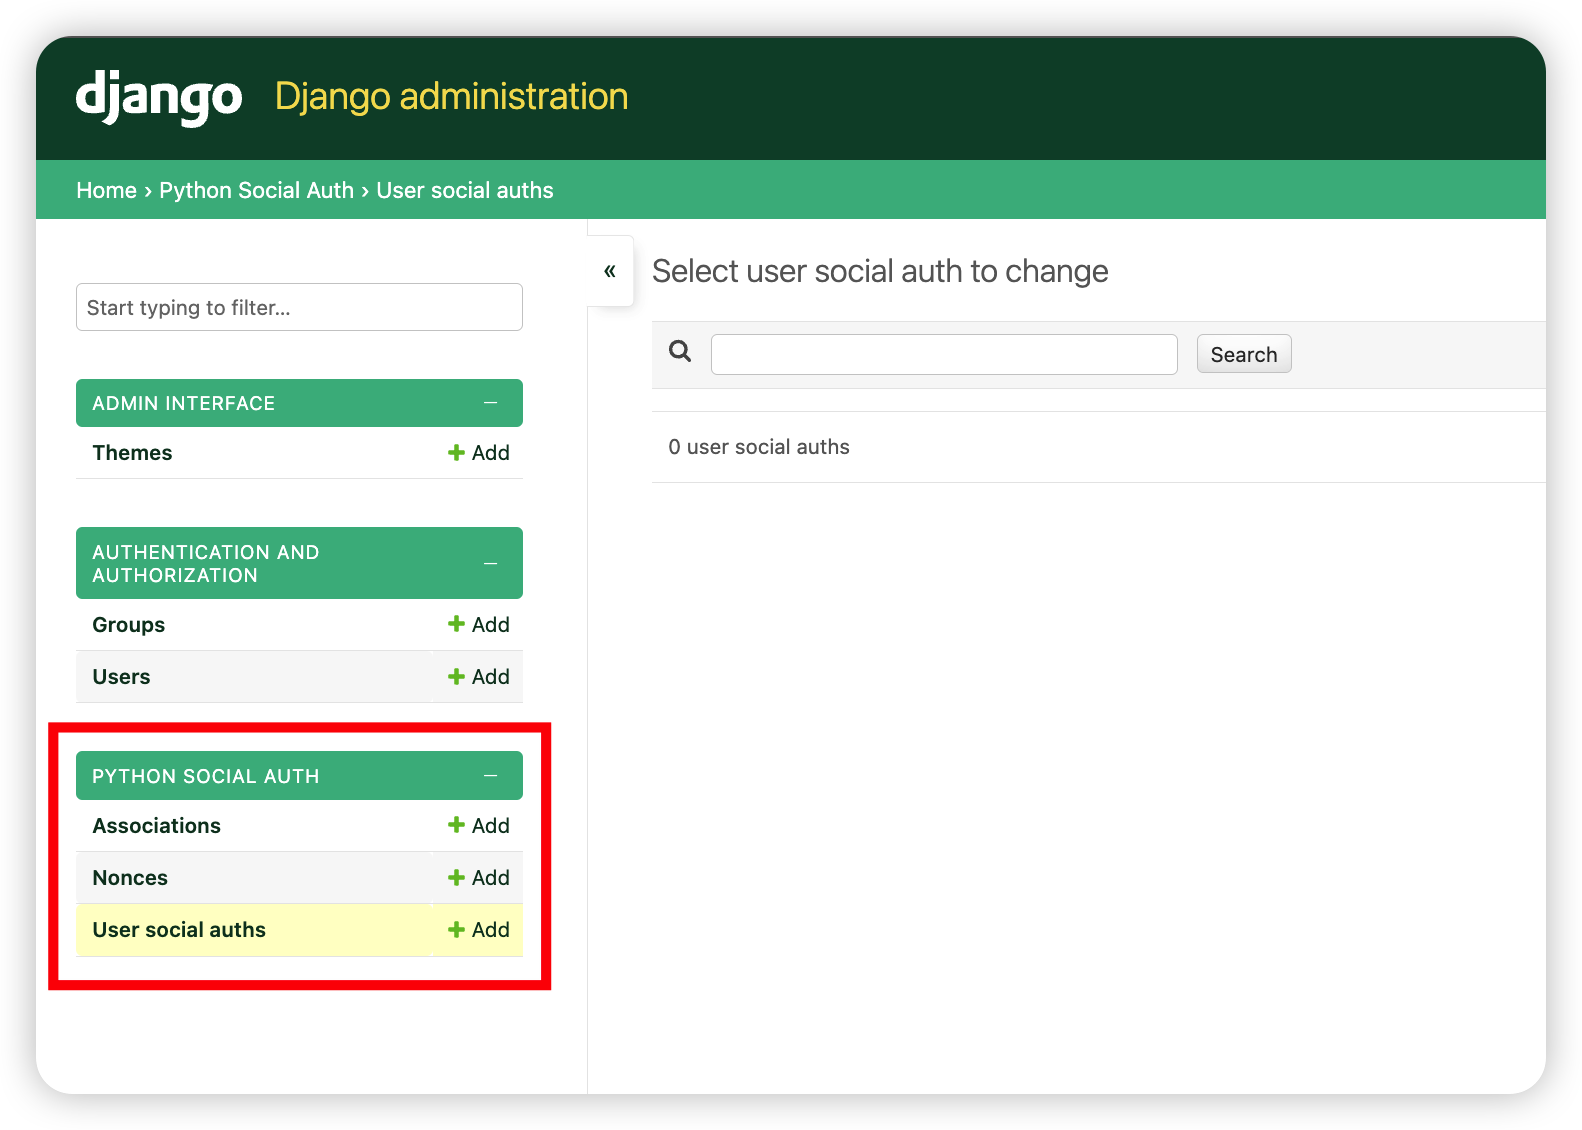This screenshot has width=1582, height=1130.
Task: Open Authentication and Authorization header link
Action: click(205, 563)
